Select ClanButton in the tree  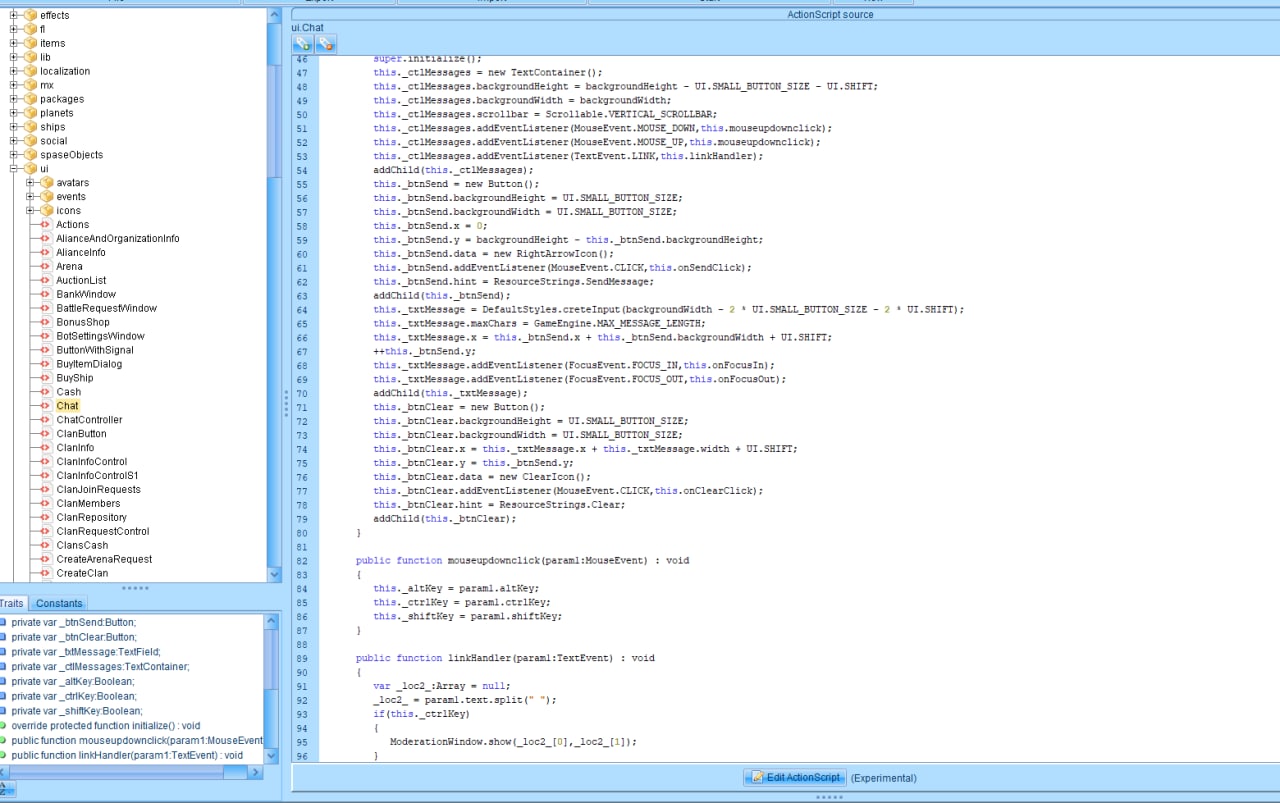(x=81, y=434)
